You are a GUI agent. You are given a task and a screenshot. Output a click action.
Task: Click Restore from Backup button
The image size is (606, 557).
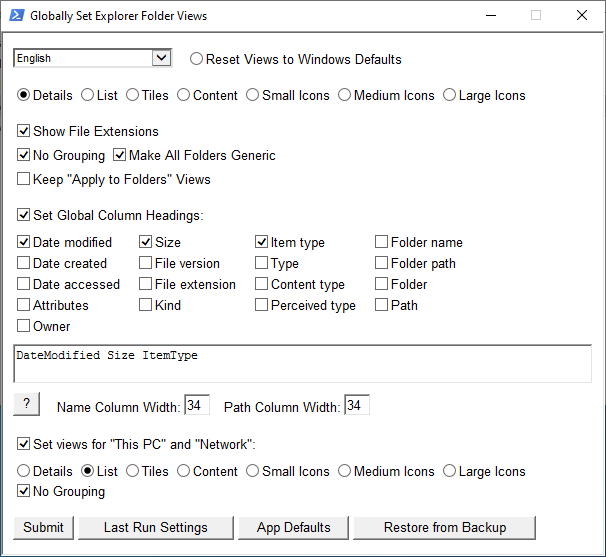point(445,527)
